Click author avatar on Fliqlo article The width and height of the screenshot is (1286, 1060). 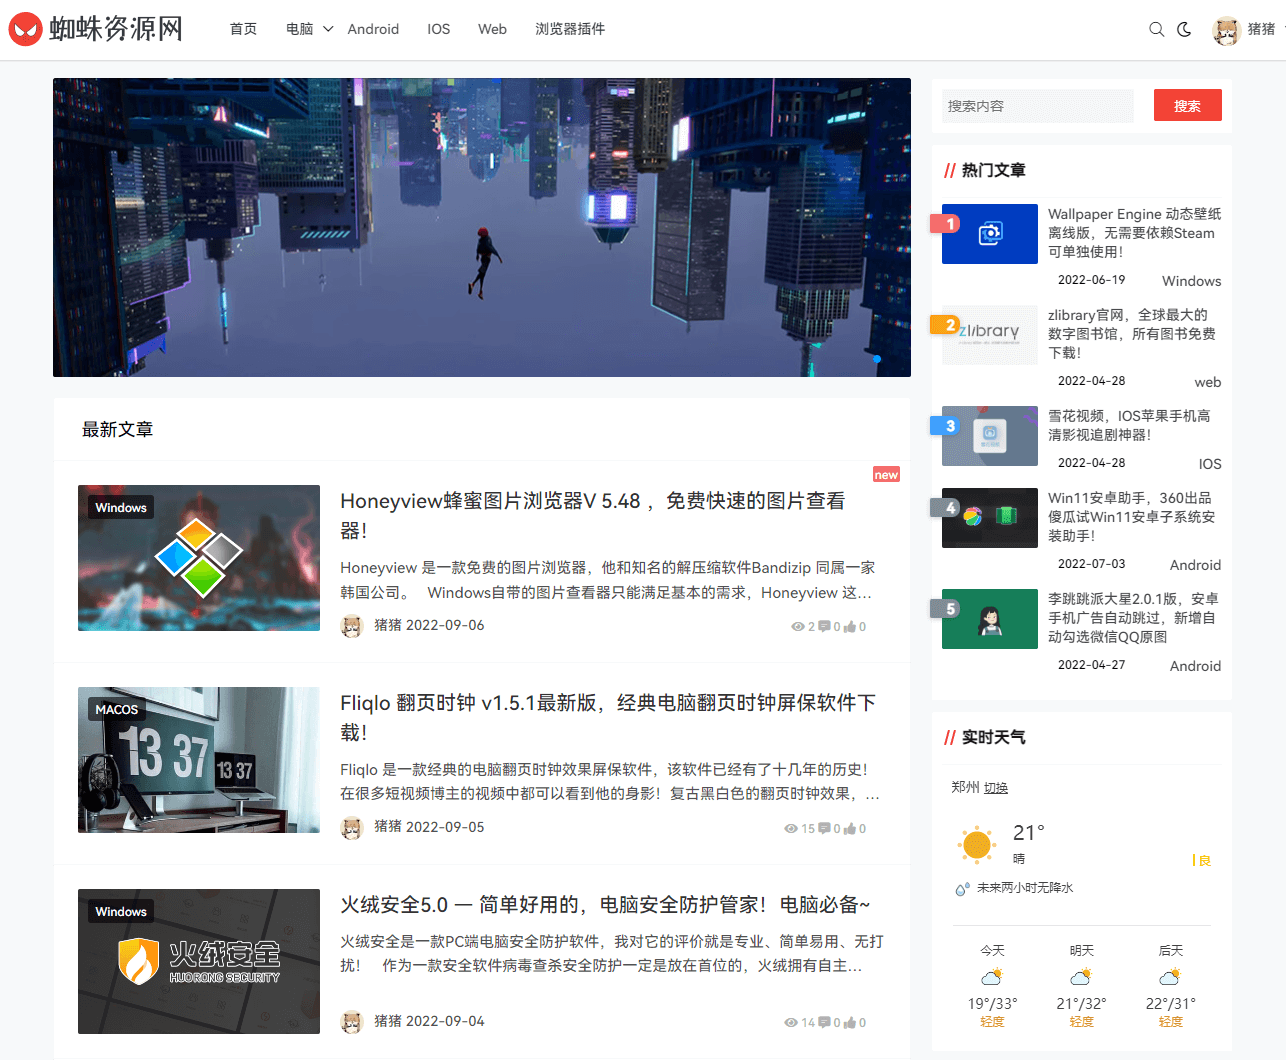point(351,828)
